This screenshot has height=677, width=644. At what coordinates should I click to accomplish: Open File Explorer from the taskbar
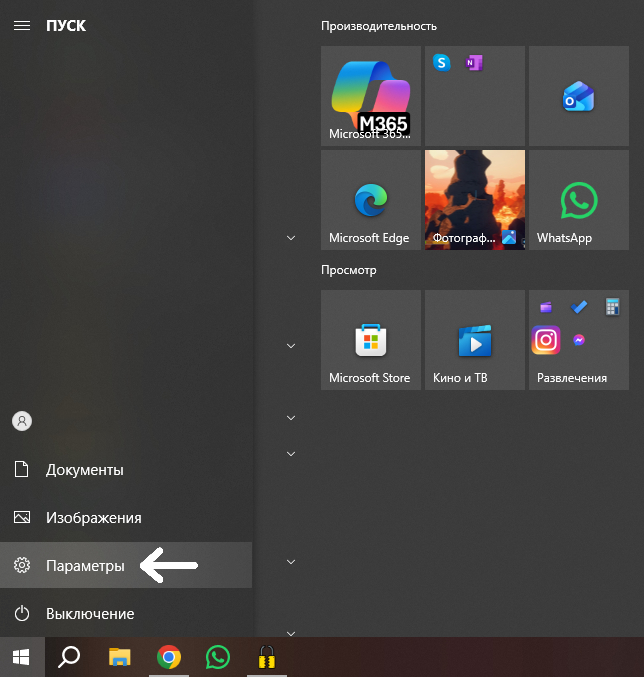coord(120,657)
